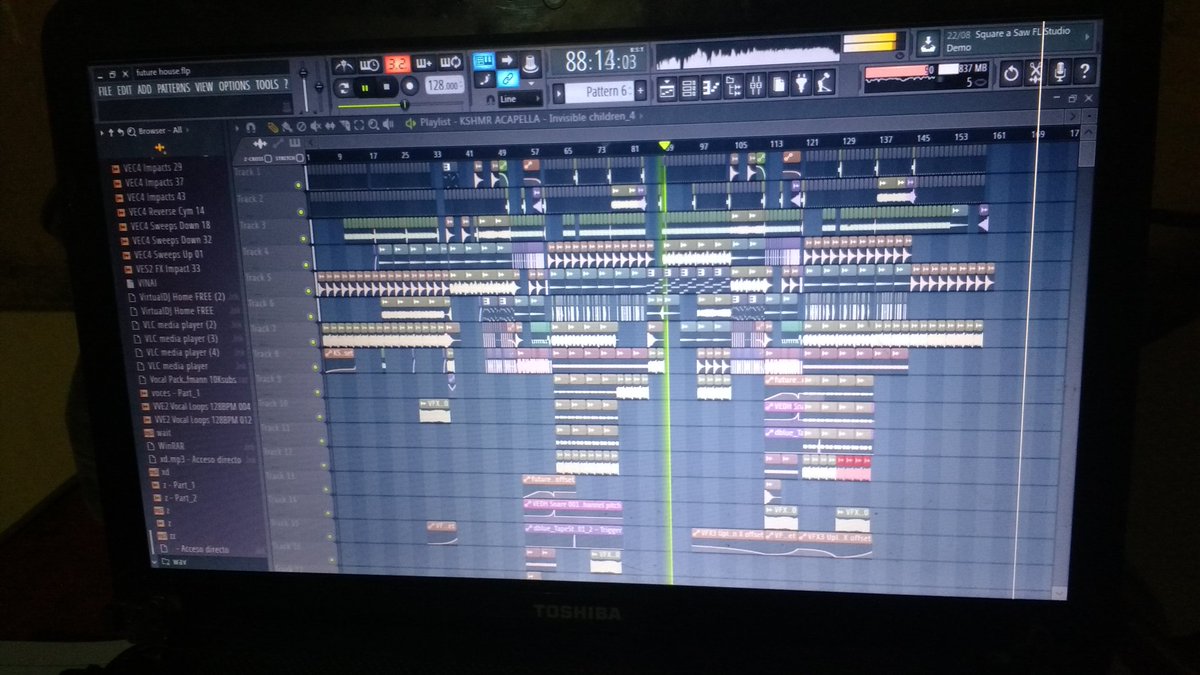1200x675 pixels.
Task: Click the news download icon
Action: tap(927, 44)
